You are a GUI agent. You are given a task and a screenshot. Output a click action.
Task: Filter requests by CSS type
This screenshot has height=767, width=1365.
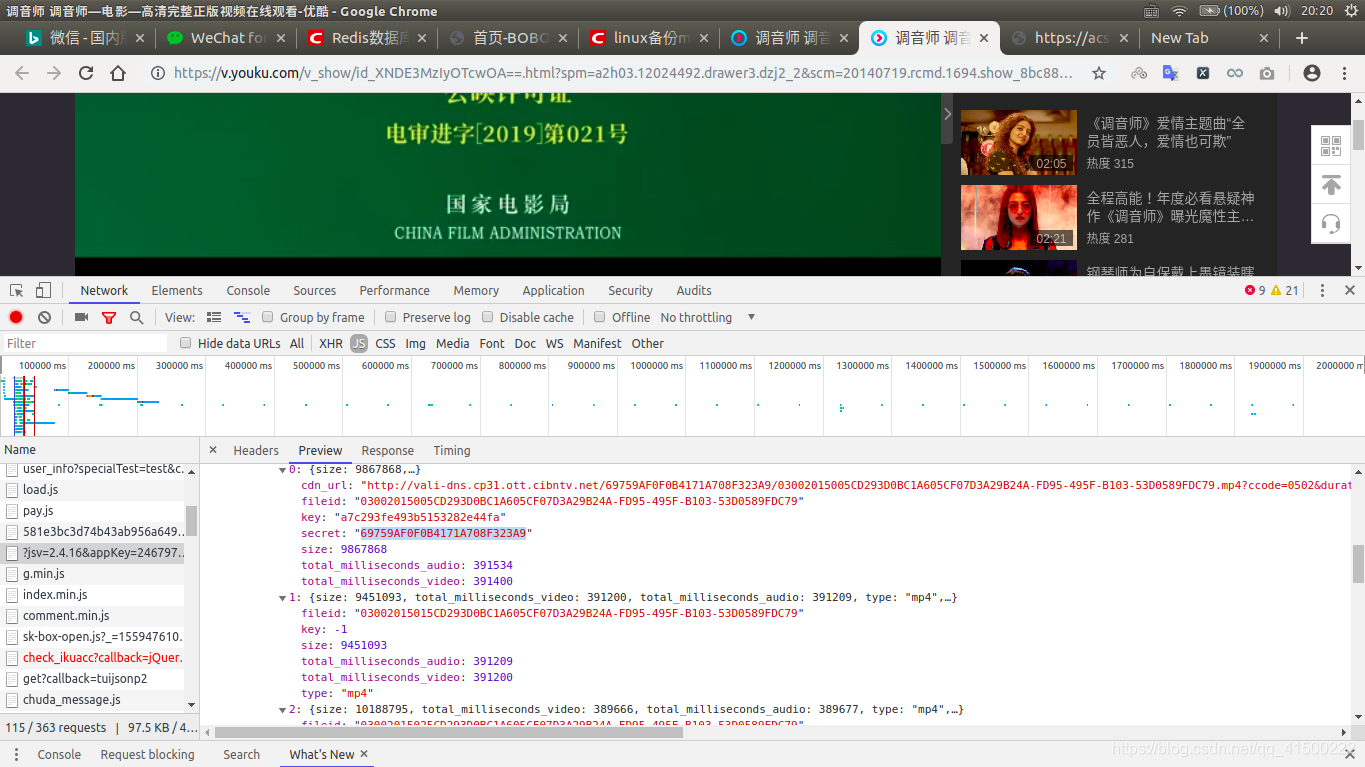(385, 343)
